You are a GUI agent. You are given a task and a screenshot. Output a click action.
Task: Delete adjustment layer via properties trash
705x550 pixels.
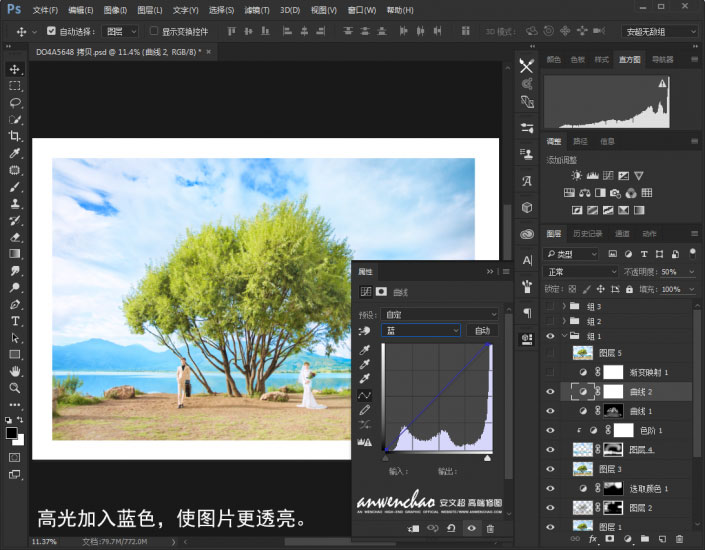tap(491, 529)
